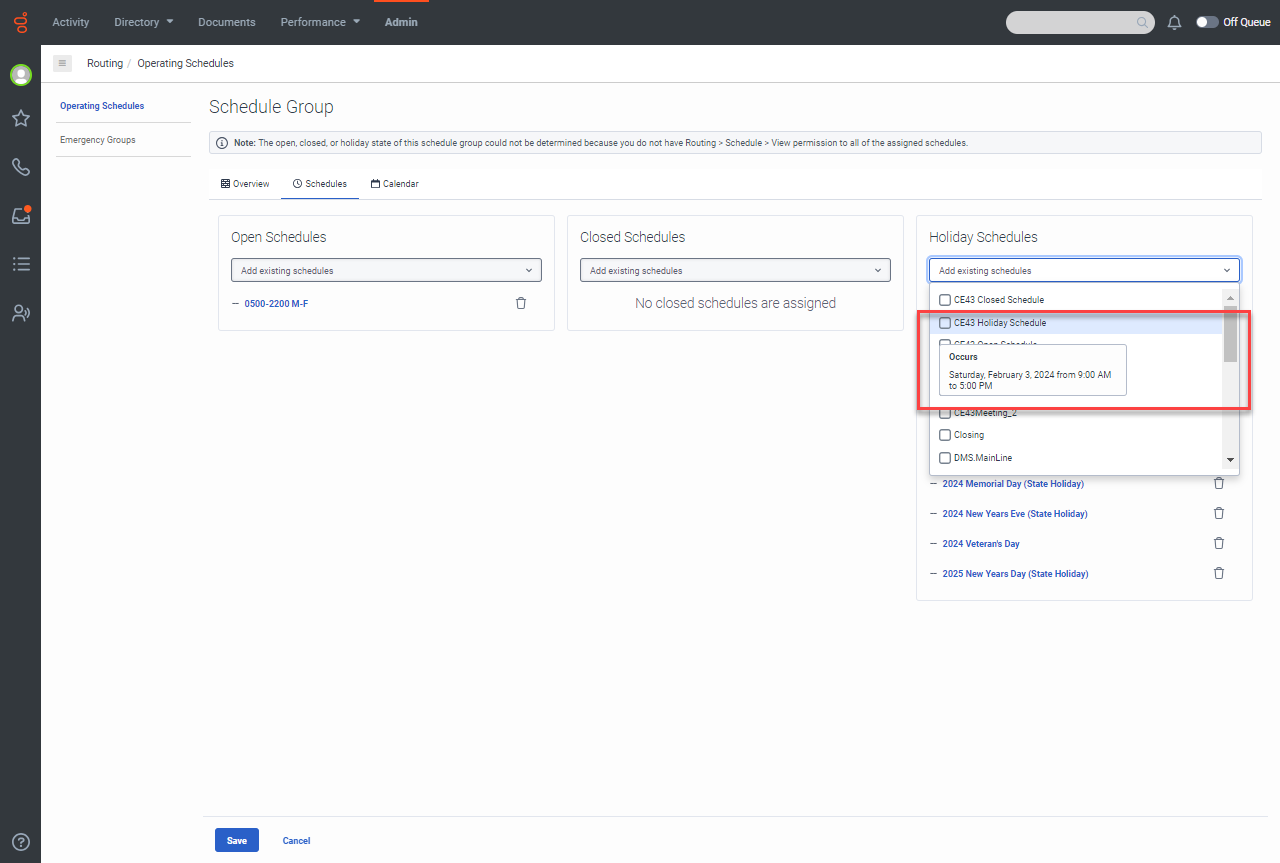Expand Closed Schedules add existing dropdown
The width and height of the screenshot is (1280, 863).
point(735,270)
